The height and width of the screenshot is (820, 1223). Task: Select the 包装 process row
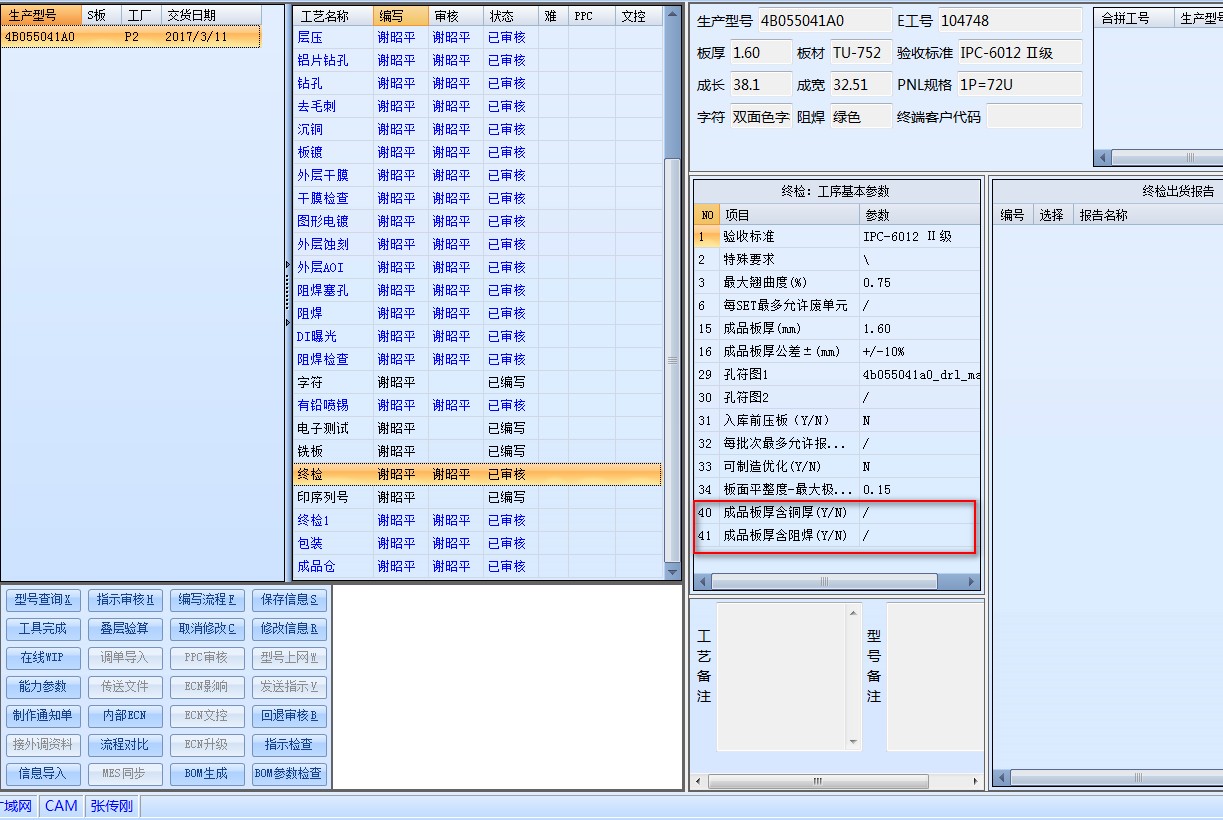tap(478, 543)
